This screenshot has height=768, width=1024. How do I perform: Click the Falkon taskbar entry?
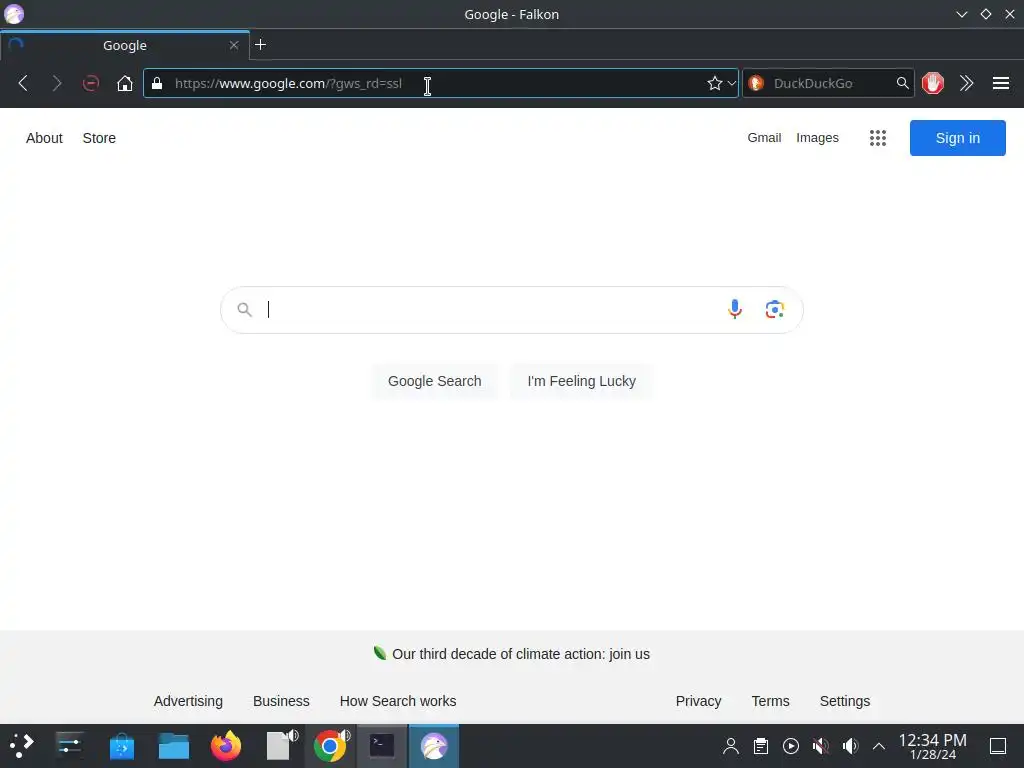point(434,746)
